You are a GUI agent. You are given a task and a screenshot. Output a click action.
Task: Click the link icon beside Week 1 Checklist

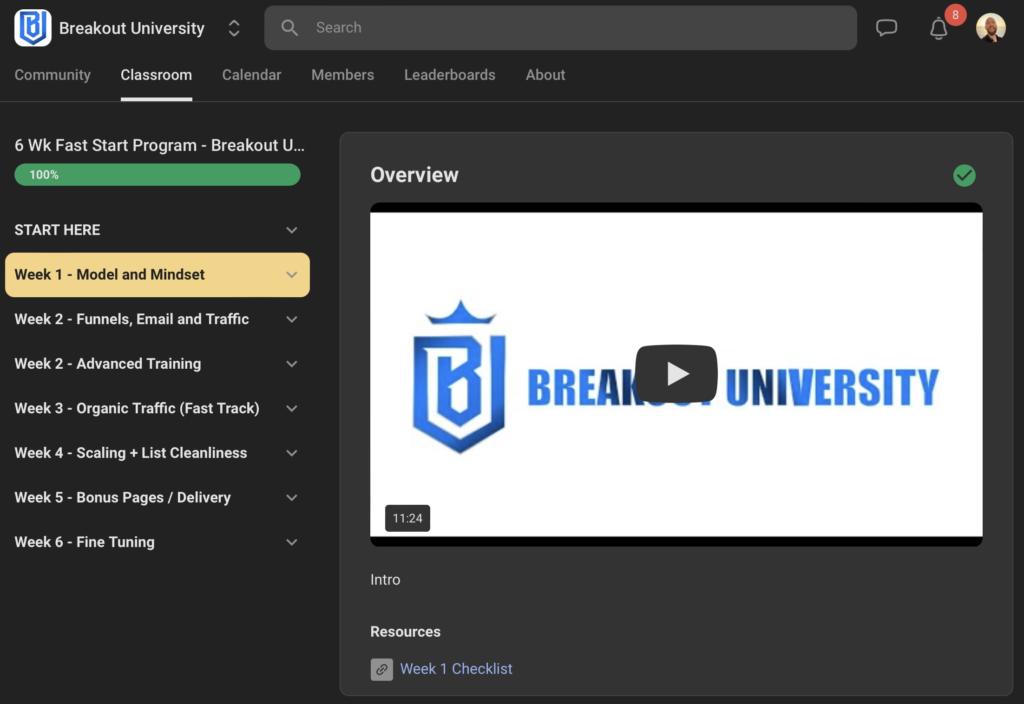[381, 669]
